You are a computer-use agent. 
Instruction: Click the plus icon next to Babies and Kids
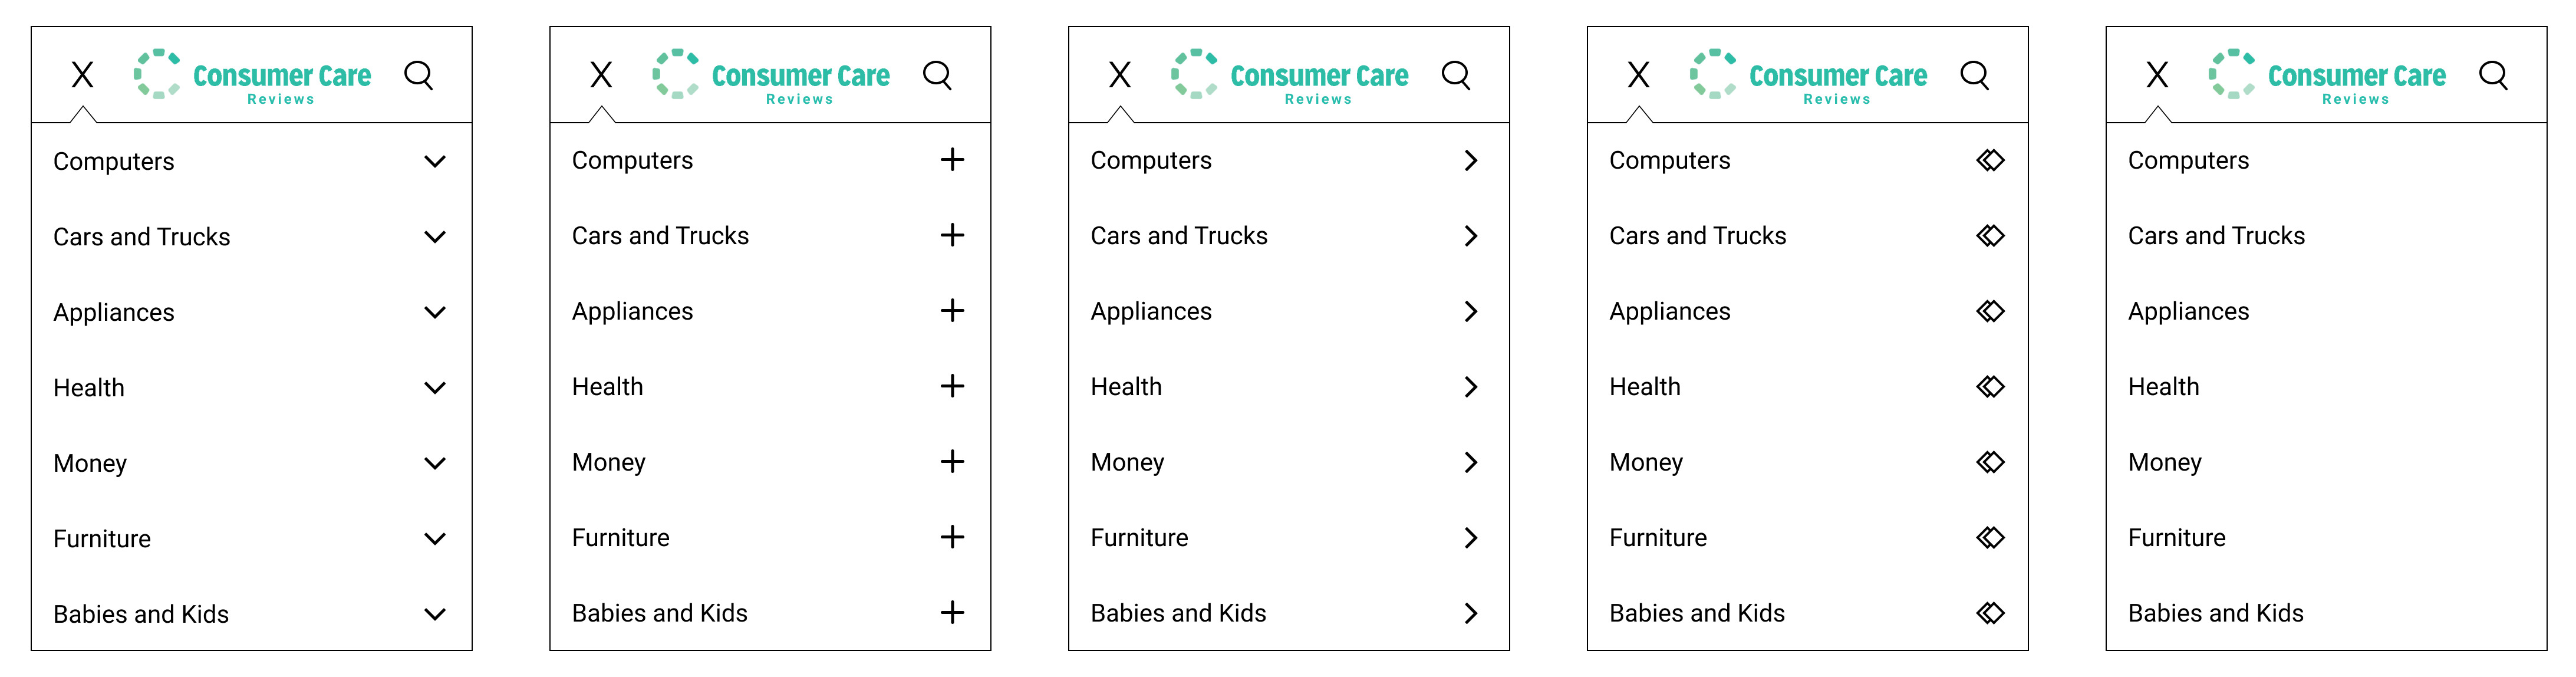point(952,612)
